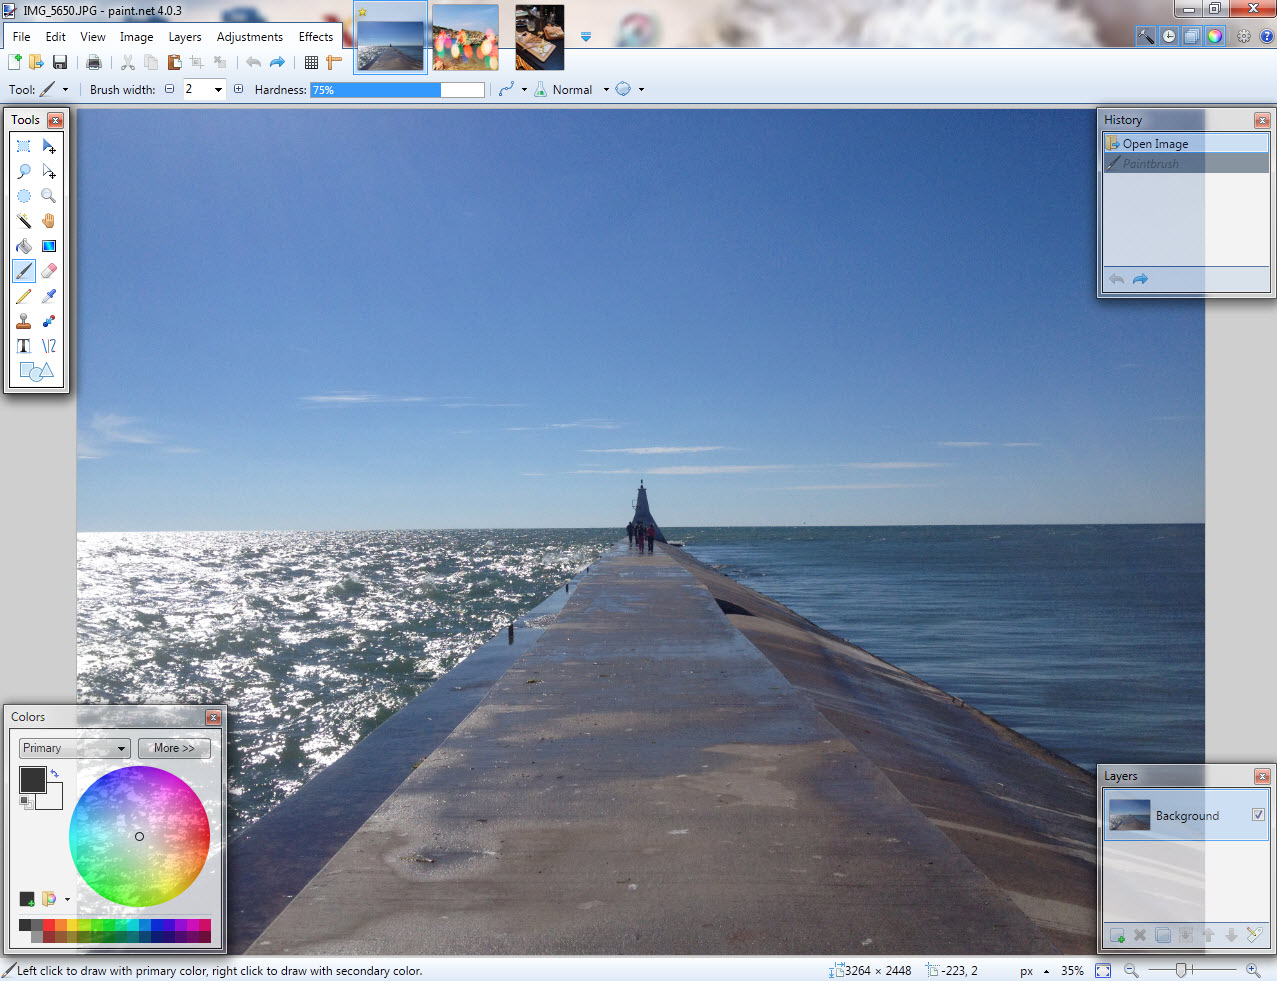Select the Magic Wand tool
Viewport: 1277px width, 981px height.
coord(24,220)
